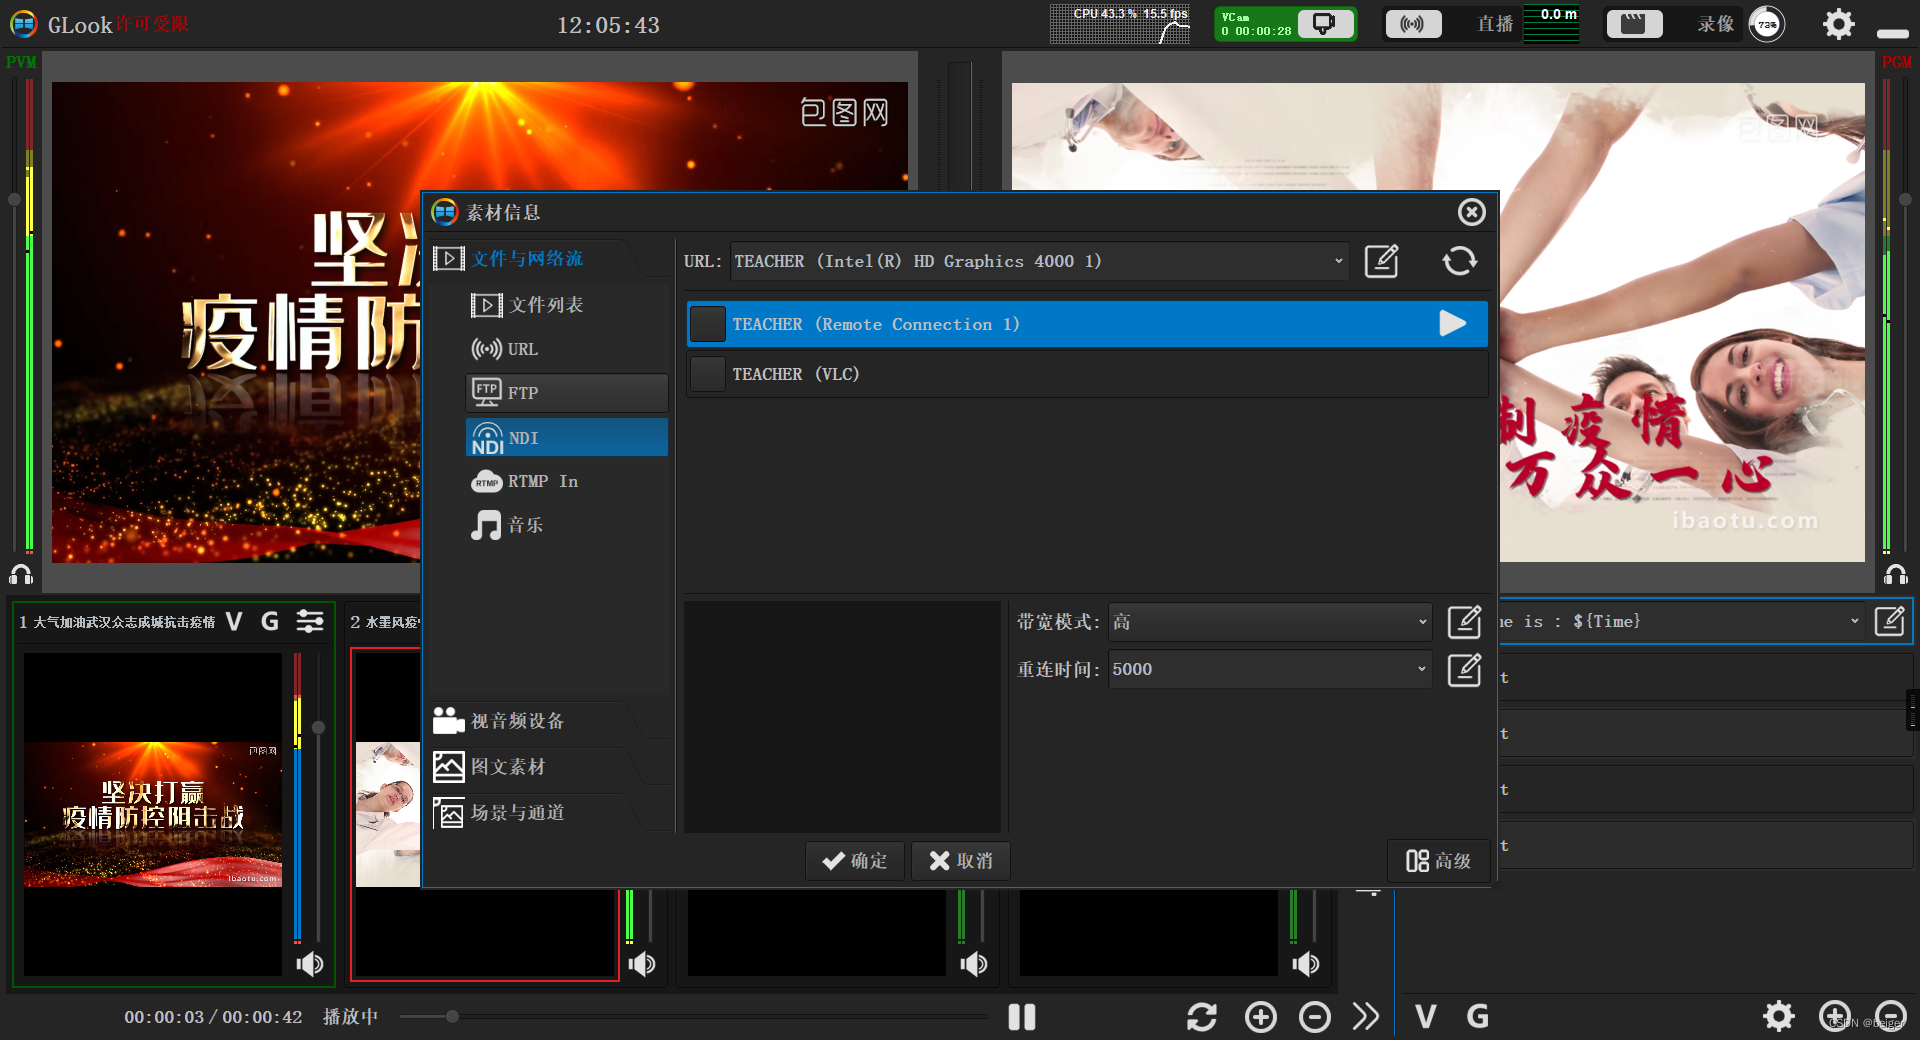The width and height of the screenshot is (1920, 1040).
Task: Expand the TEACHER URL dropdown list
Action: pos(1339,261)
